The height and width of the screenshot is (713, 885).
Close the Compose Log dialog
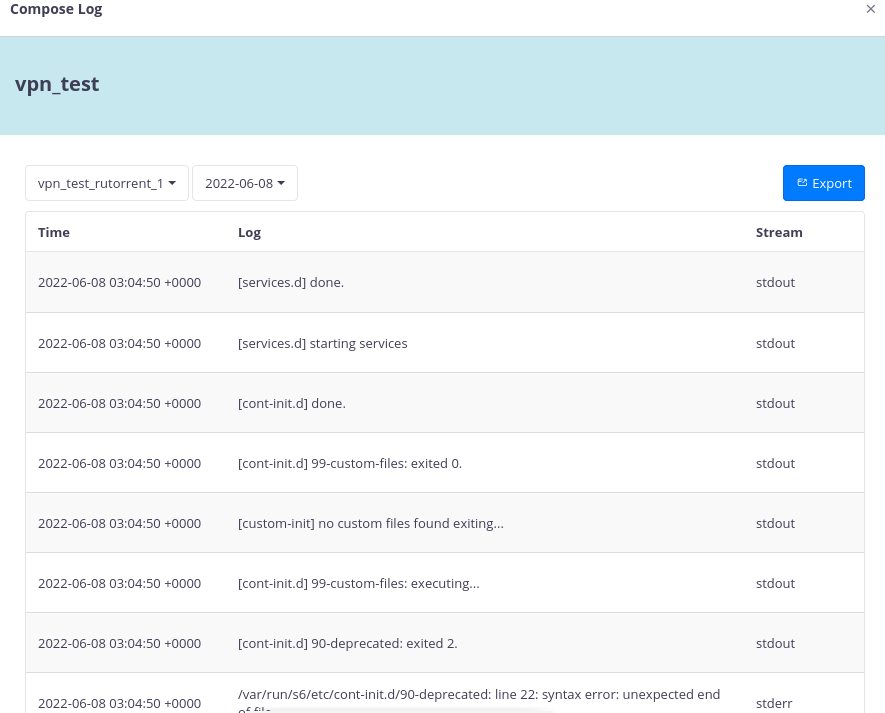pyautogui.click(x=870, y=9)
